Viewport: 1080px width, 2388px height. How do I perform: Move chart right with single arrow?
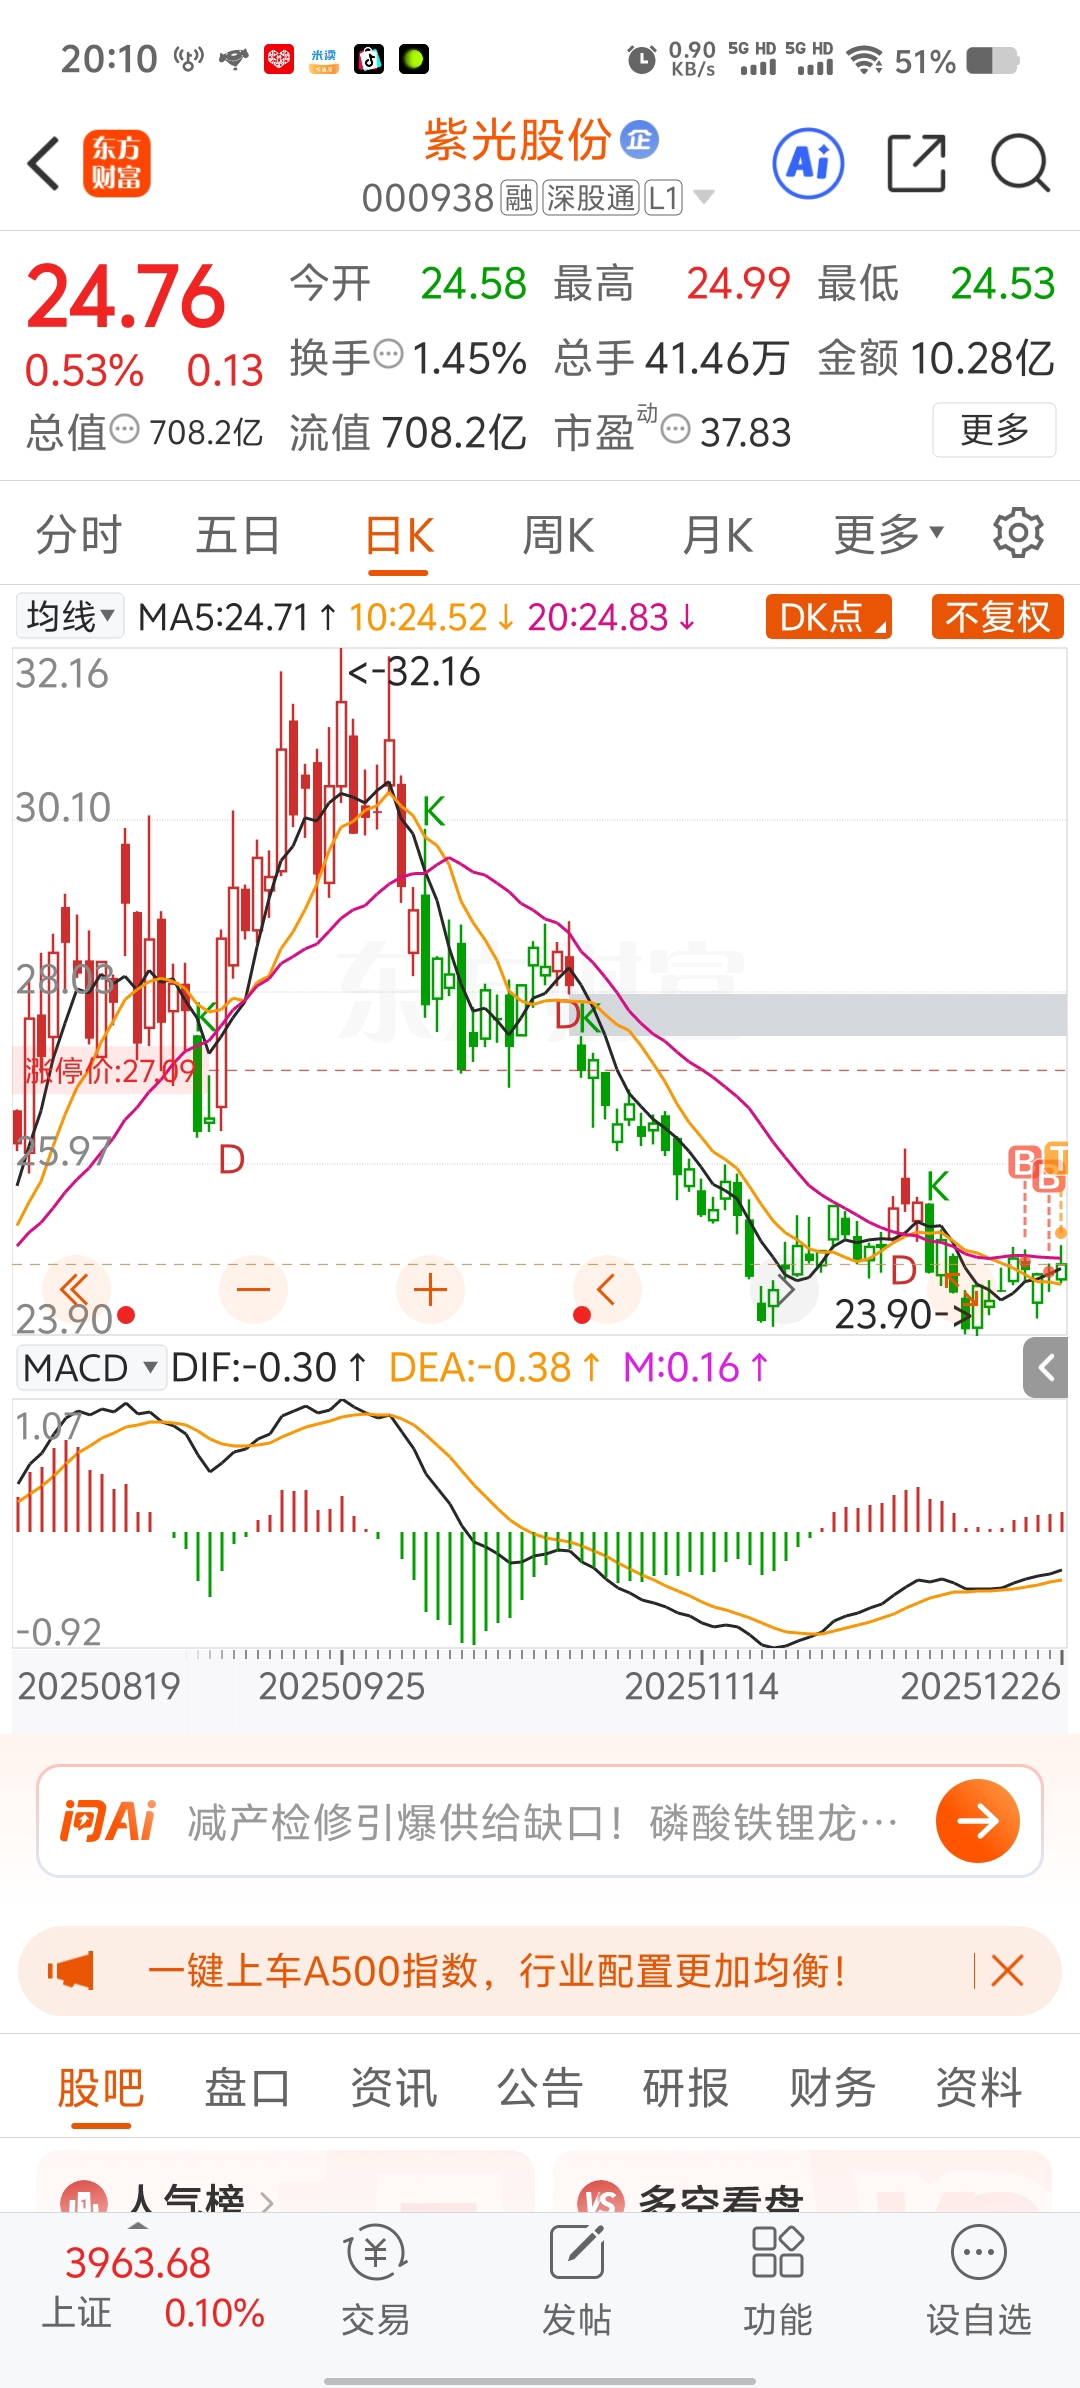(x=784, y=1289)
